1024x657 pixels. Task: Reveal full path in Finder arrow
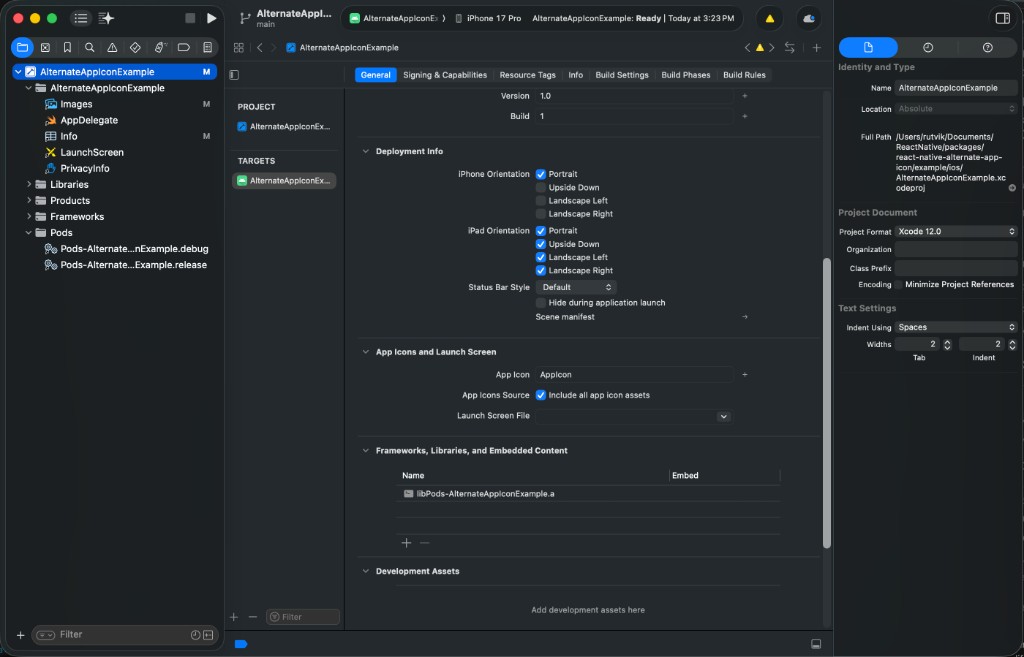point(1012,188)
